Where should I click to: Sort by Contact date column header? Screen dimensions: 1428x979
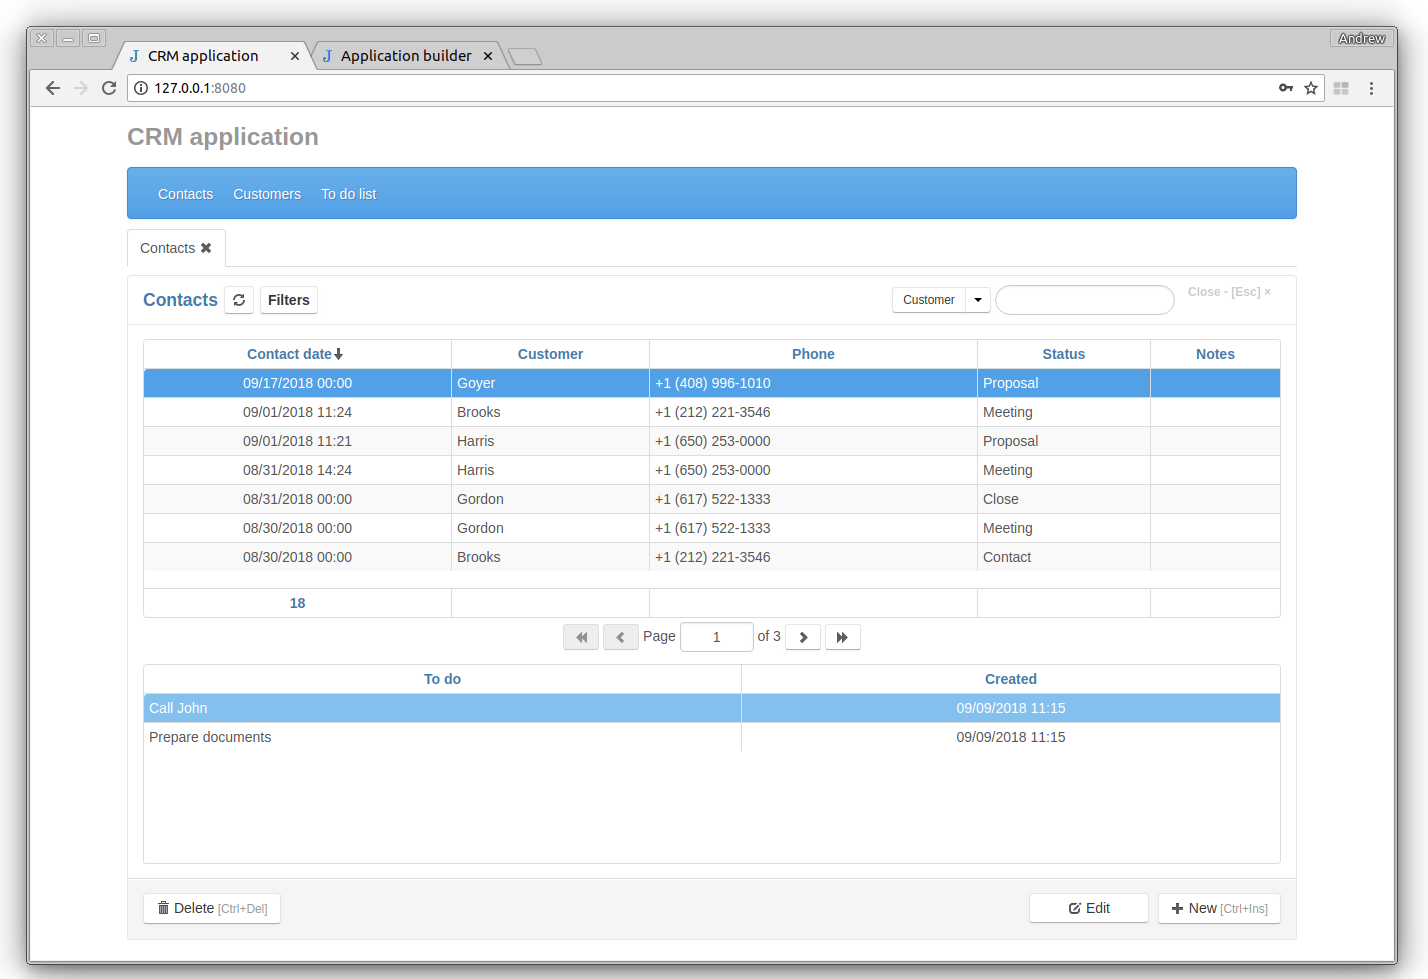297,354
